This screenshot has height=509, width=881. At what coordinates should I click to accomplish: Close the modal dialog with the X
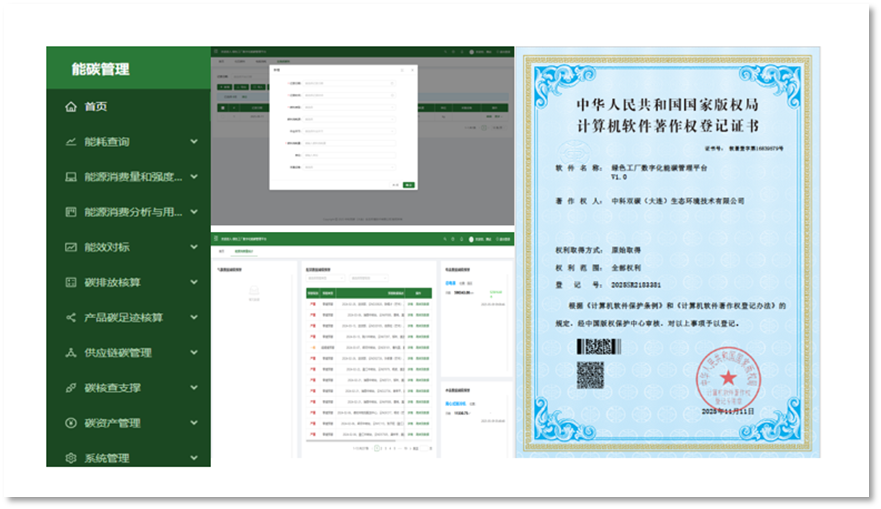(412, 69)
